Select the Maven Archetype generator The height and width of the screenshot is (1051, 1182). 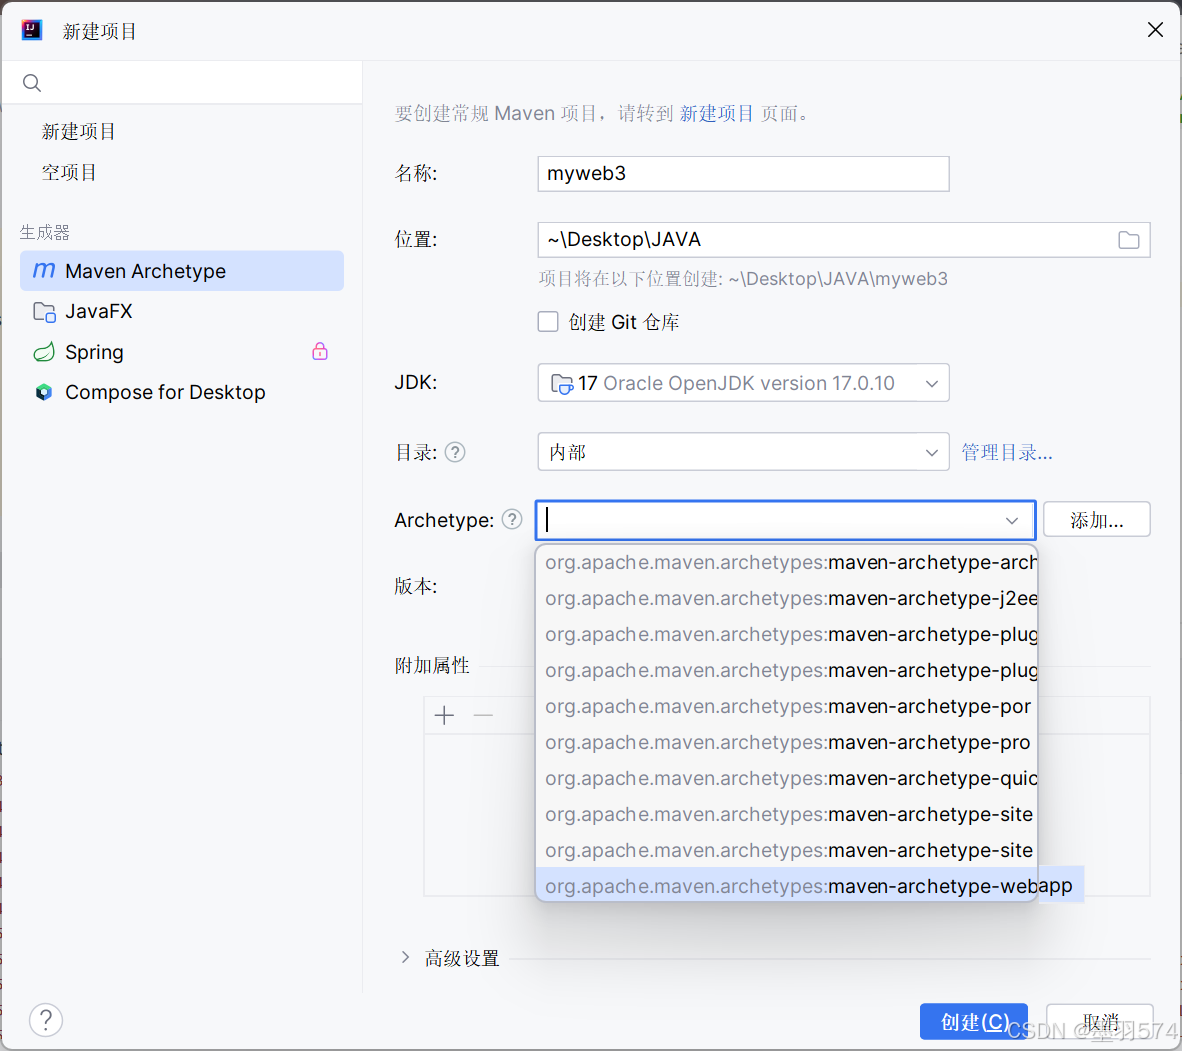[182, 271]
